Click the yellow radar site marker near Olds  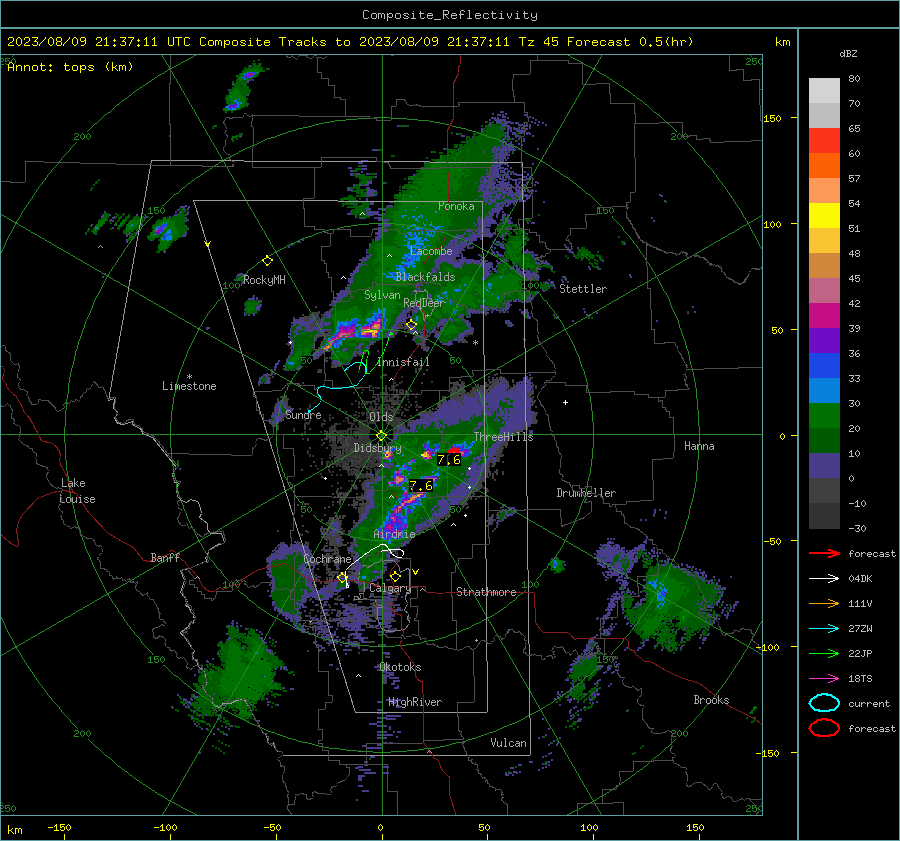(x=381, y=436)
